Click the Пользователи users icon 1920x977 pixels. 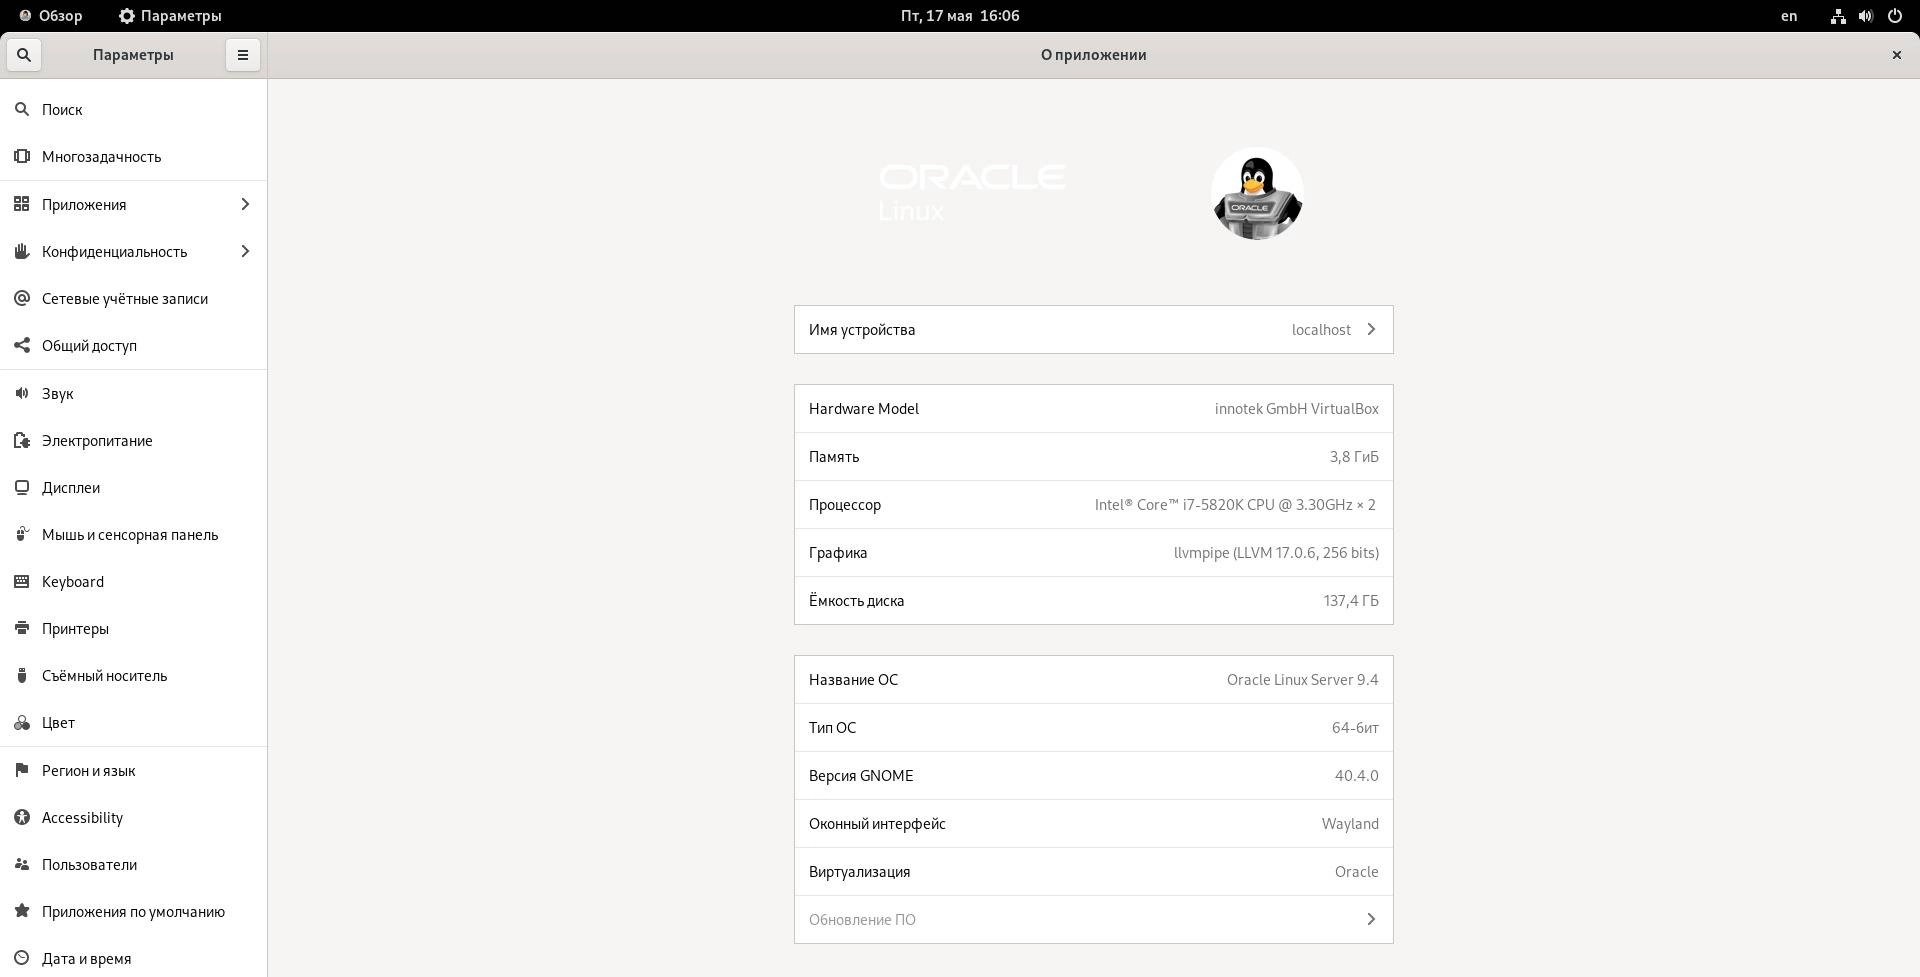pos(22,864)
